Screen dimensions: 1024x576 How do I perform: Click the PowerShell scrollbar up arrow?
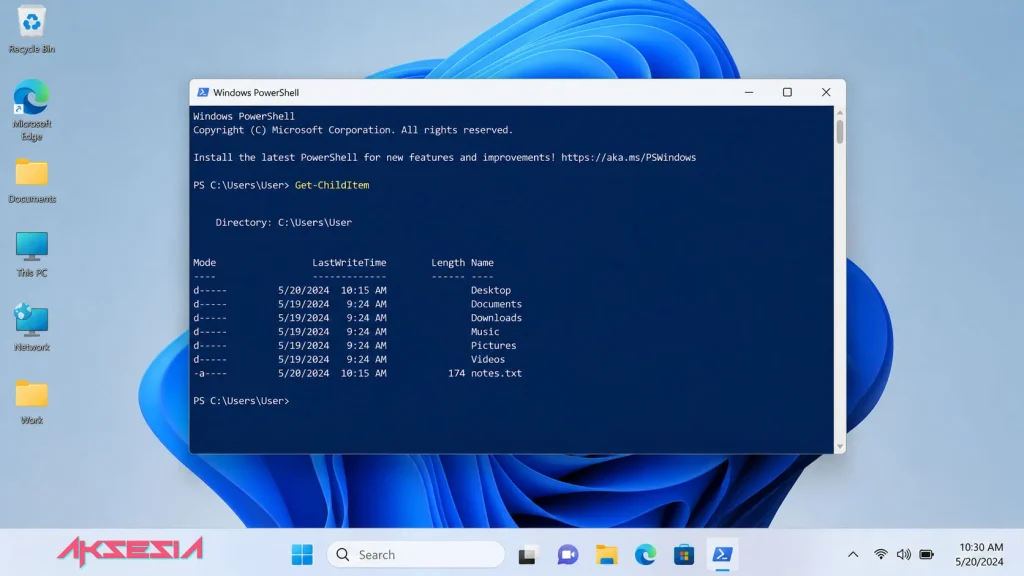[840, 112]
